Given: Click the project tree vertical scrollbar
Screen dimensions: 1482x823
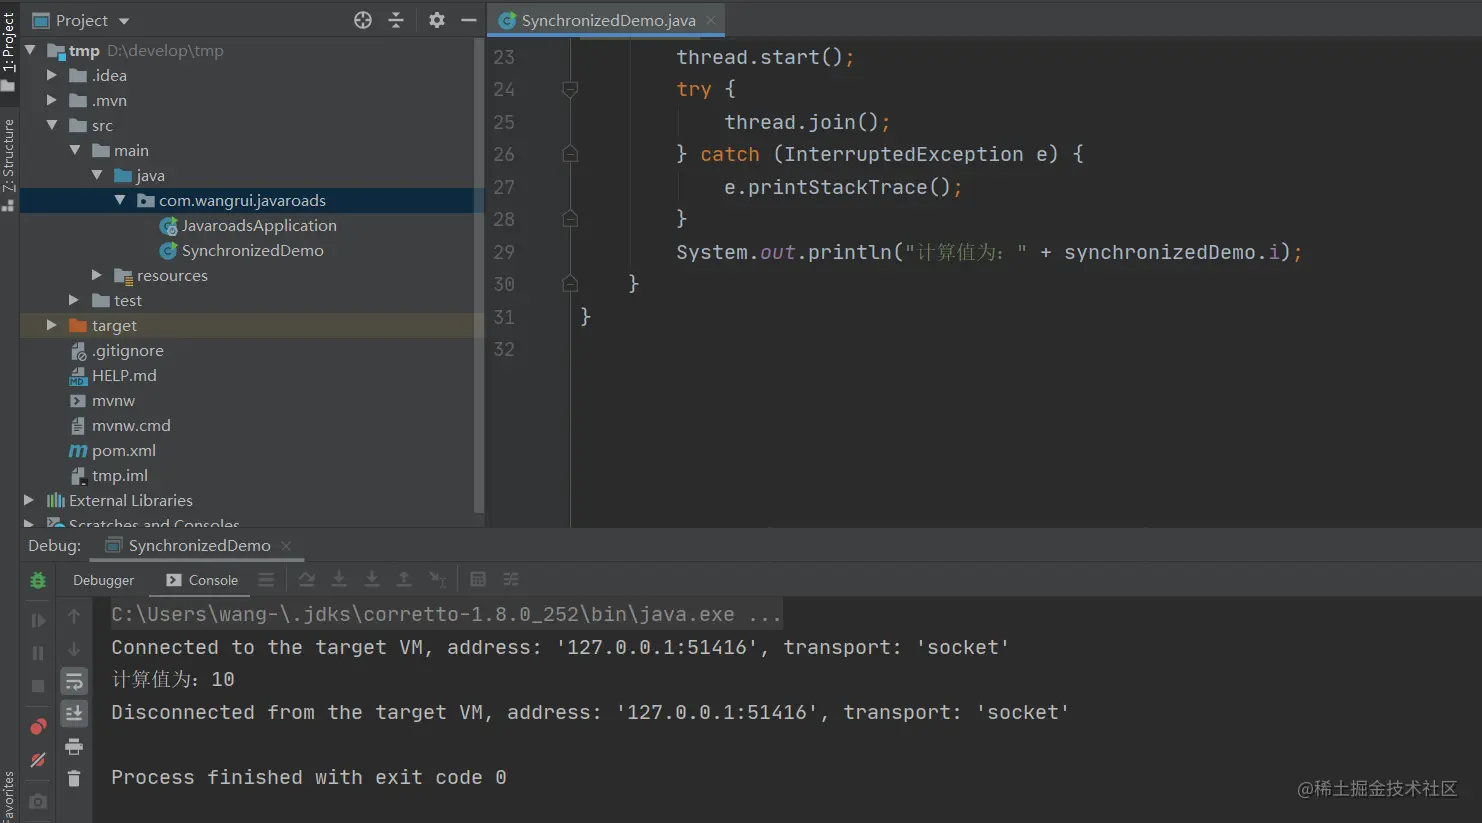Looking at the screenshot, I should click(479, 275).
